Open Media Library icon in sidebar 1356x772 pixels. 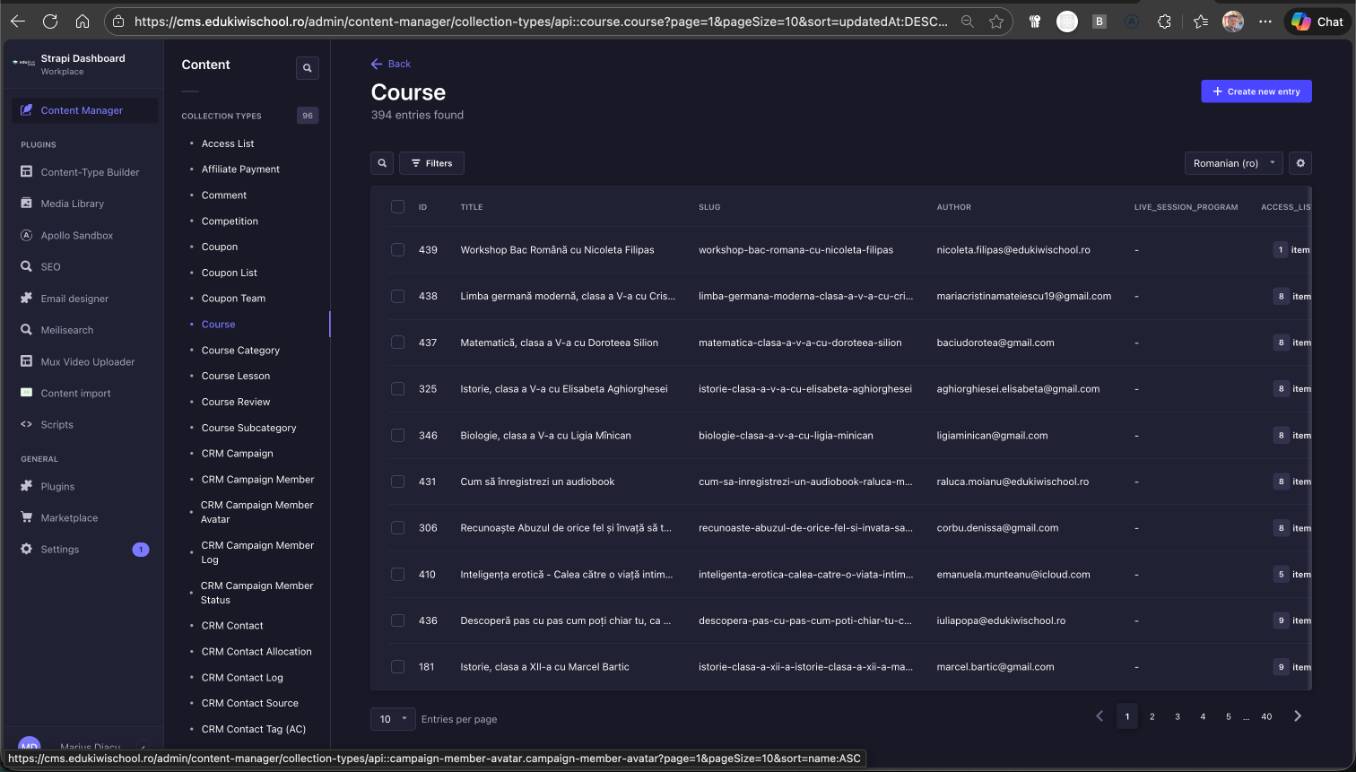point(26,203)
